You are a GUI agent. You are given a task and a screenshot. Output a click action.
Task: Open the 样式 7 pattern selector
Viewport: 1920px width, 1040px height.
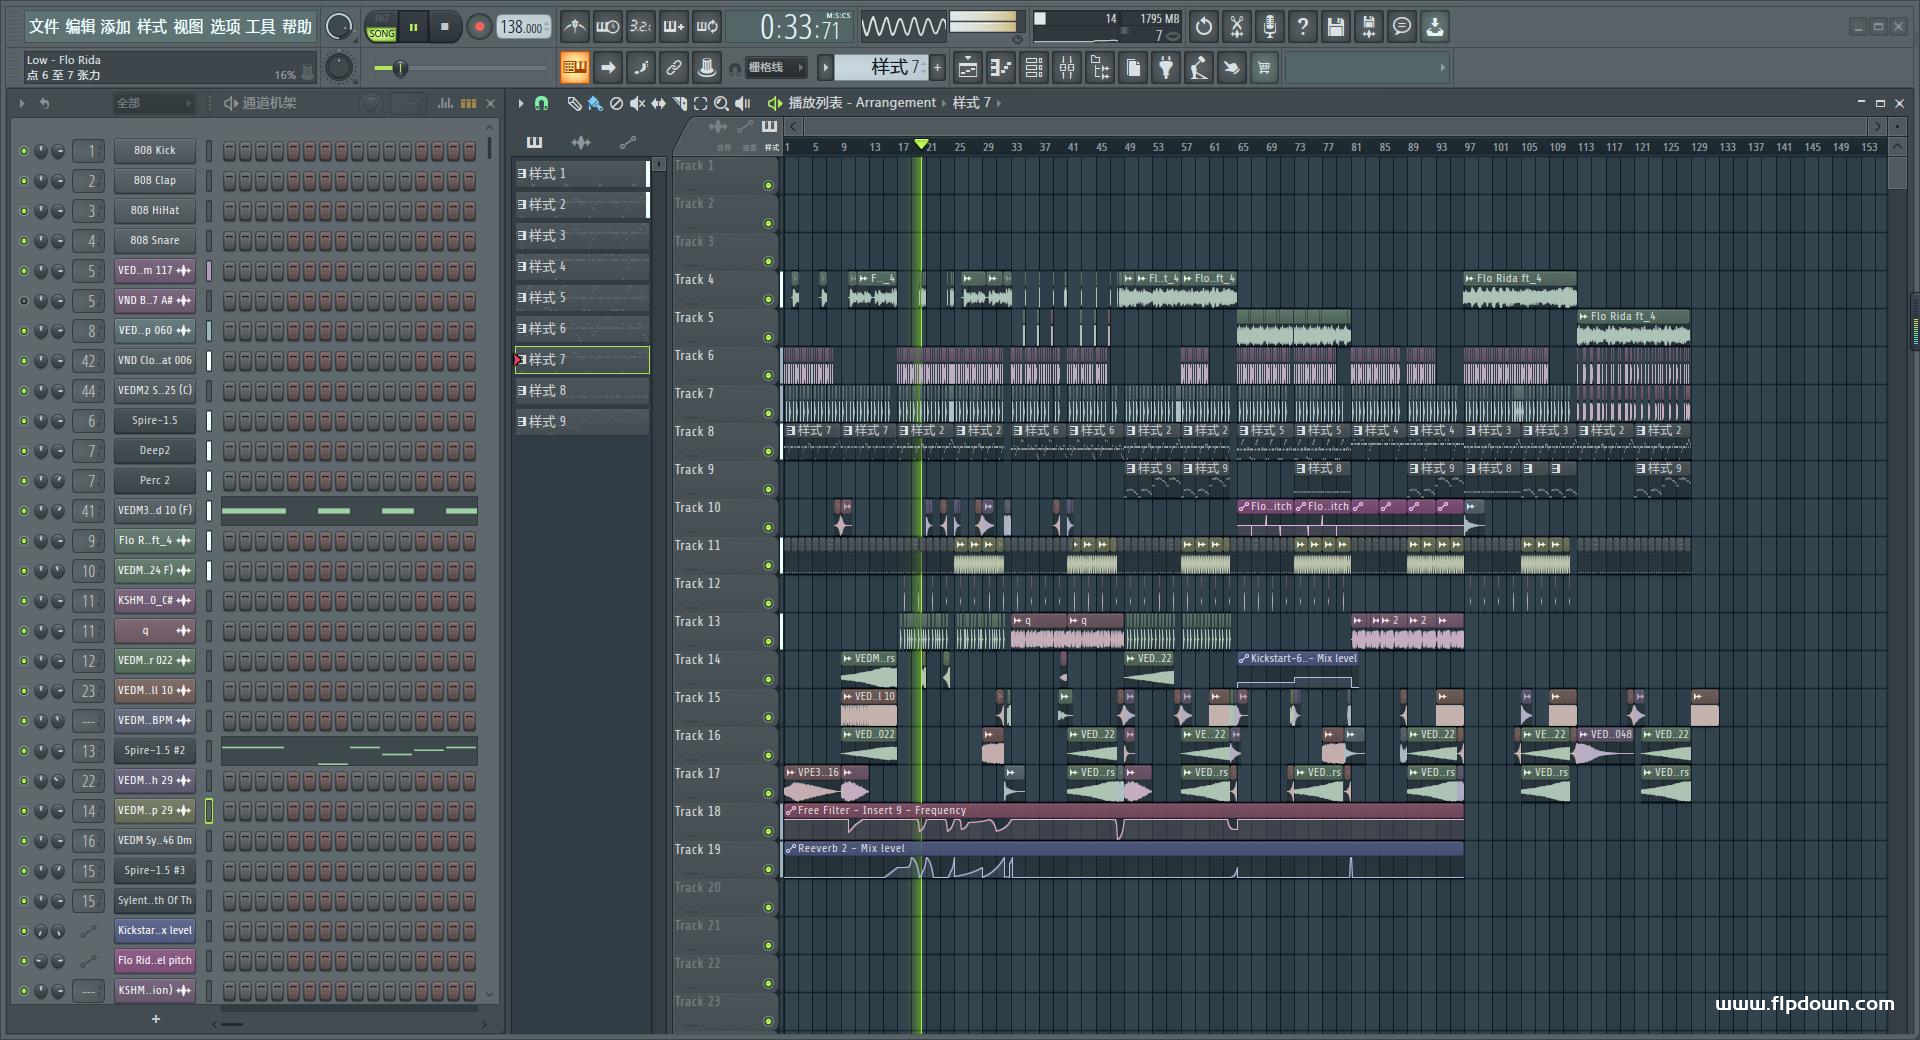(882, 67)
